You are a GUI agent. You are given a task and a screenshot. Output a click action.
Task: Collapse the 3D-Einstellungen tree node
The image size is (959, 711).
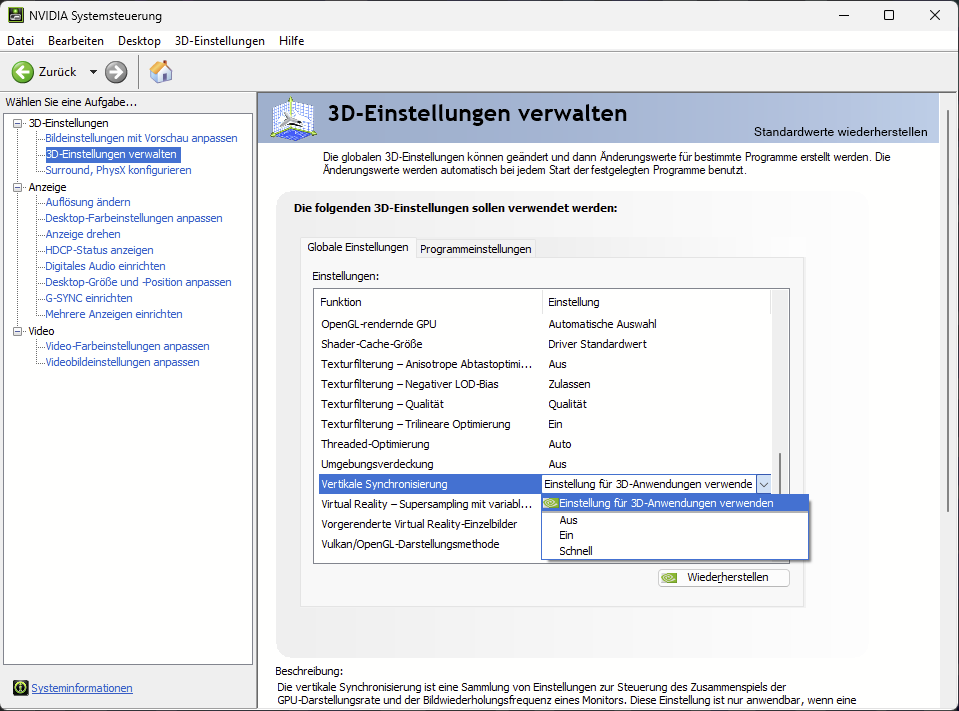point(18,123)
